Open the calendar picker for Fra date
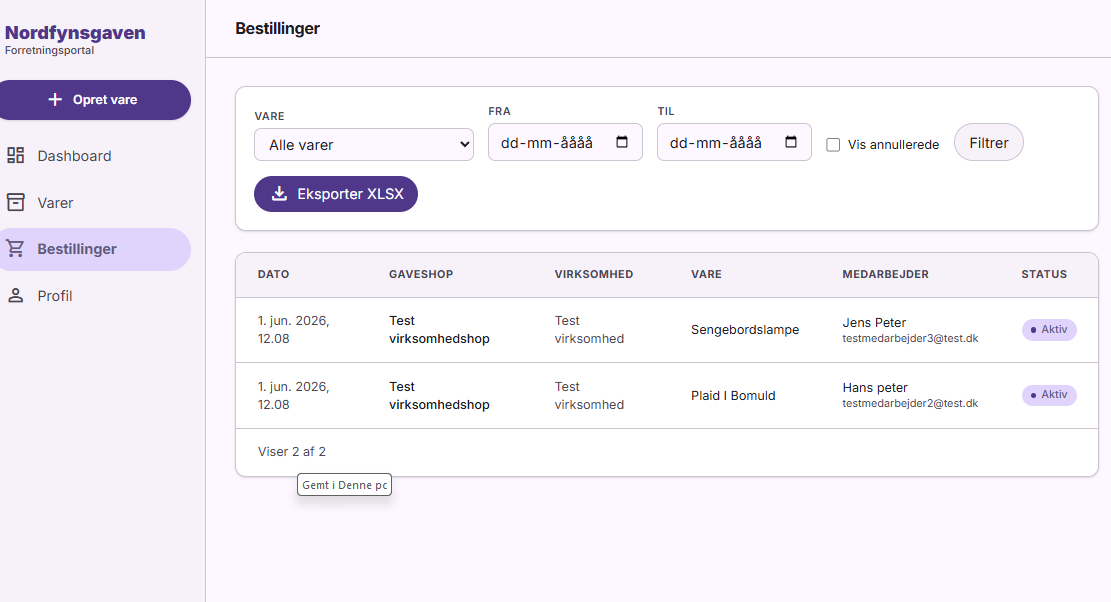This screenshot has width=1111, height=602. [622, 142]
